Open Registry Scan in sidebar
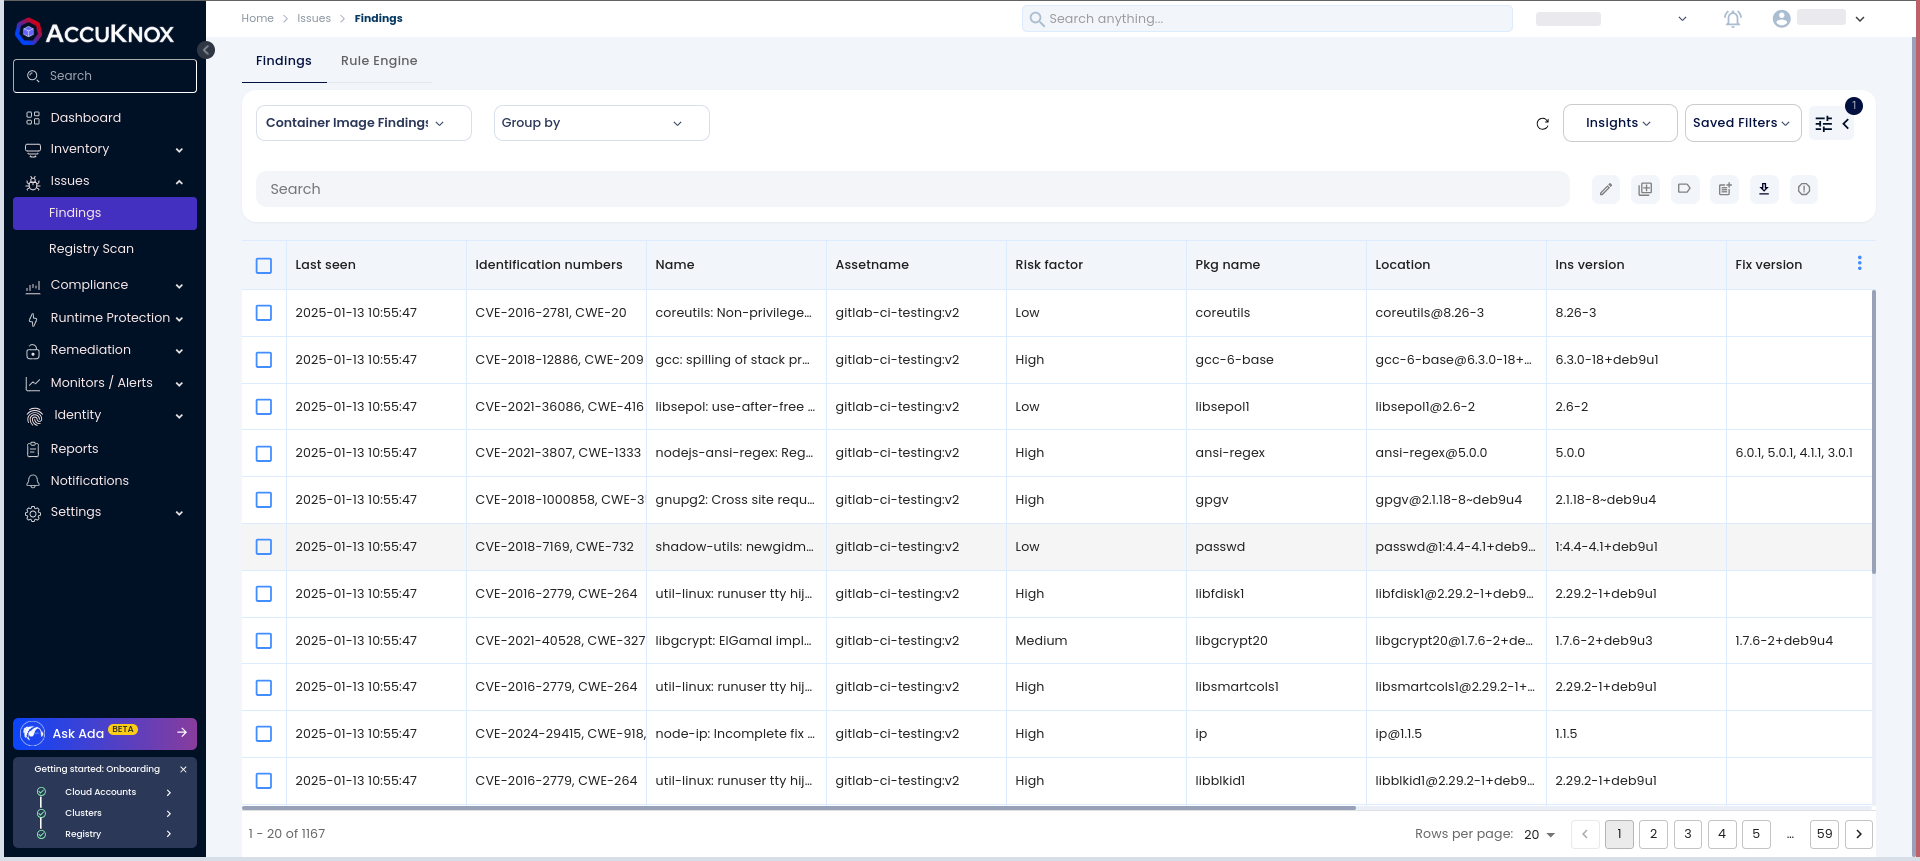 (91, 249)
